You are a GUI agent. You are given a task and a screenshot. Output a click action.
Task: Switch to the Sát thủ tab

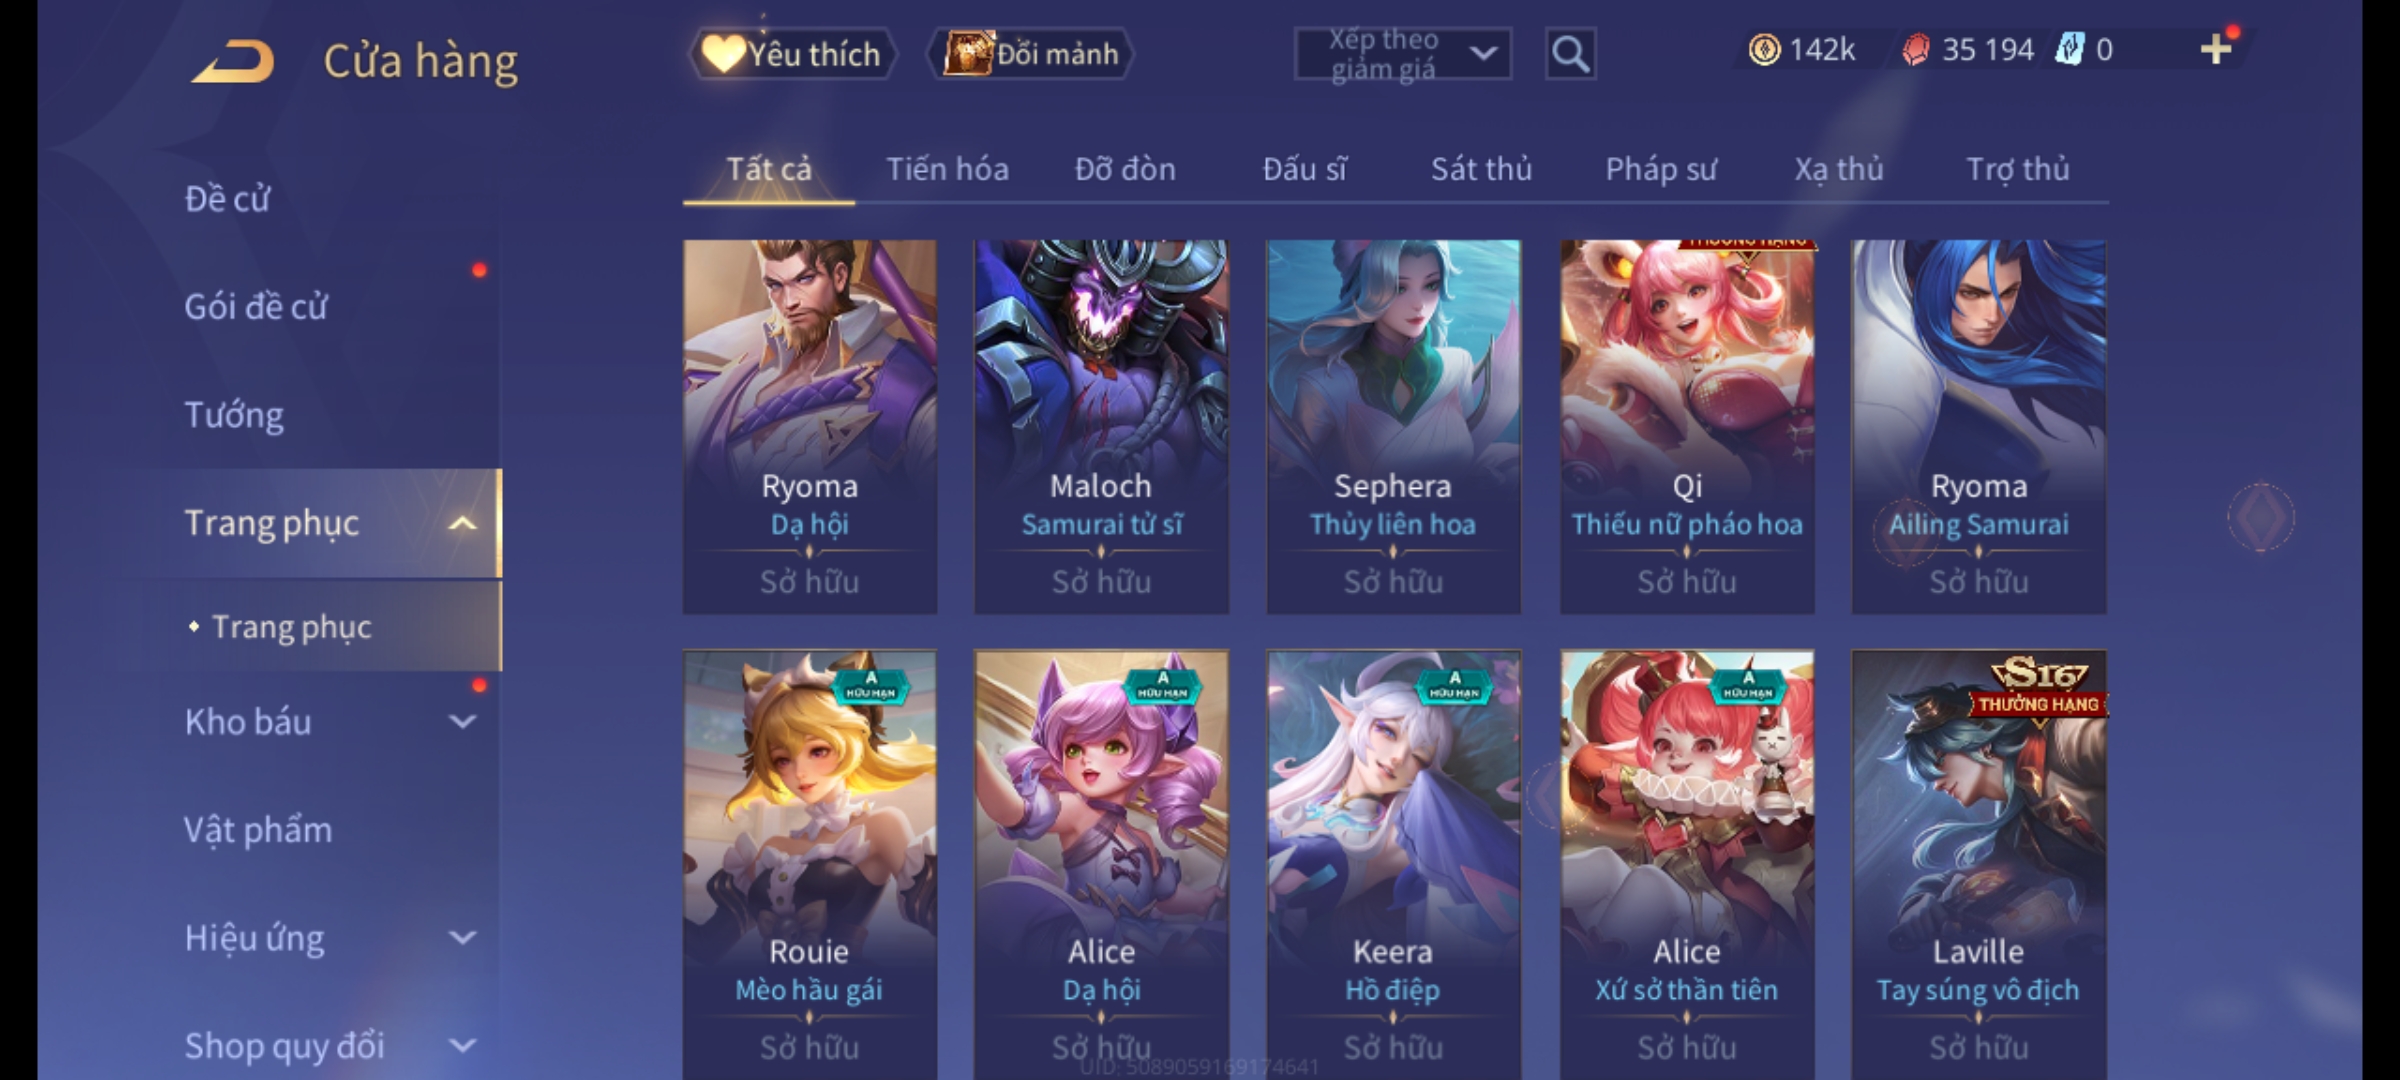(1481, 169)
